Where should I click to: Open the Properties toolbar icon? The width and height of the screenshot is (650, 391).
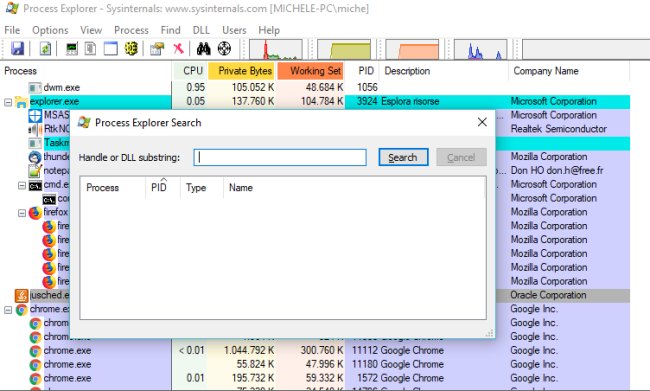point(157,49)
